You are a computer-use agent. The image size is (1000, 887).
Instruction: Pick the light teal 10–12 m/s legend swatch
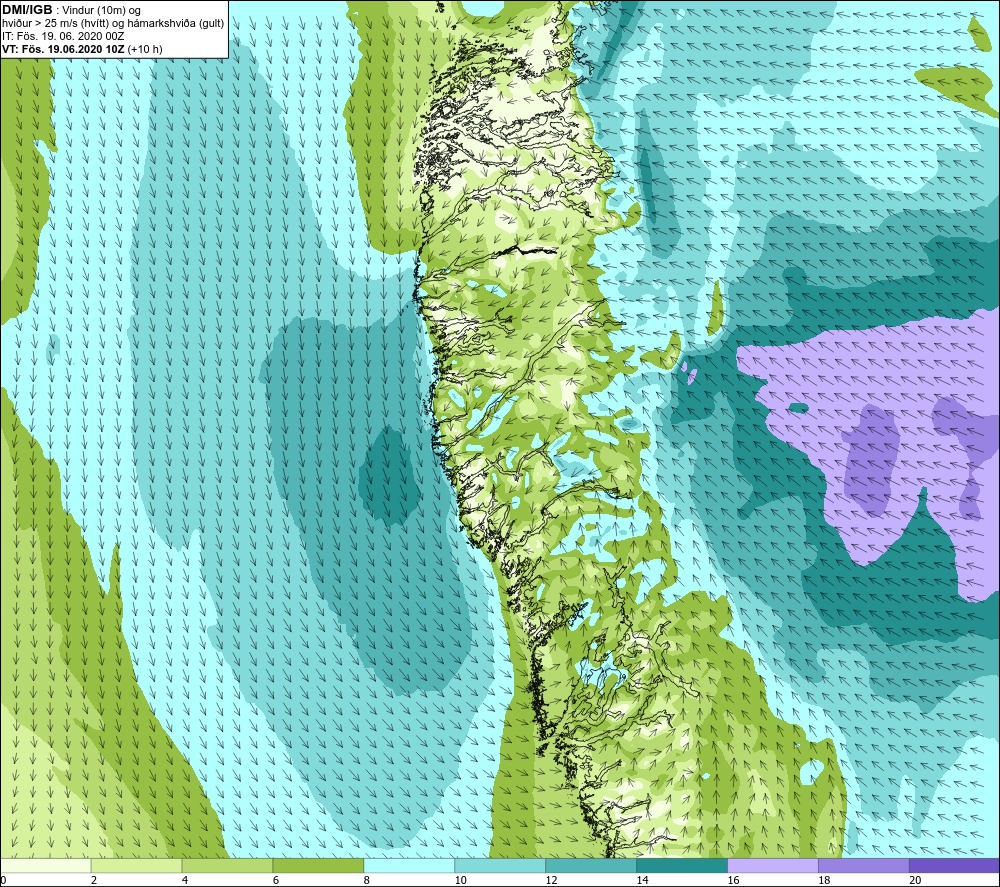500,865
